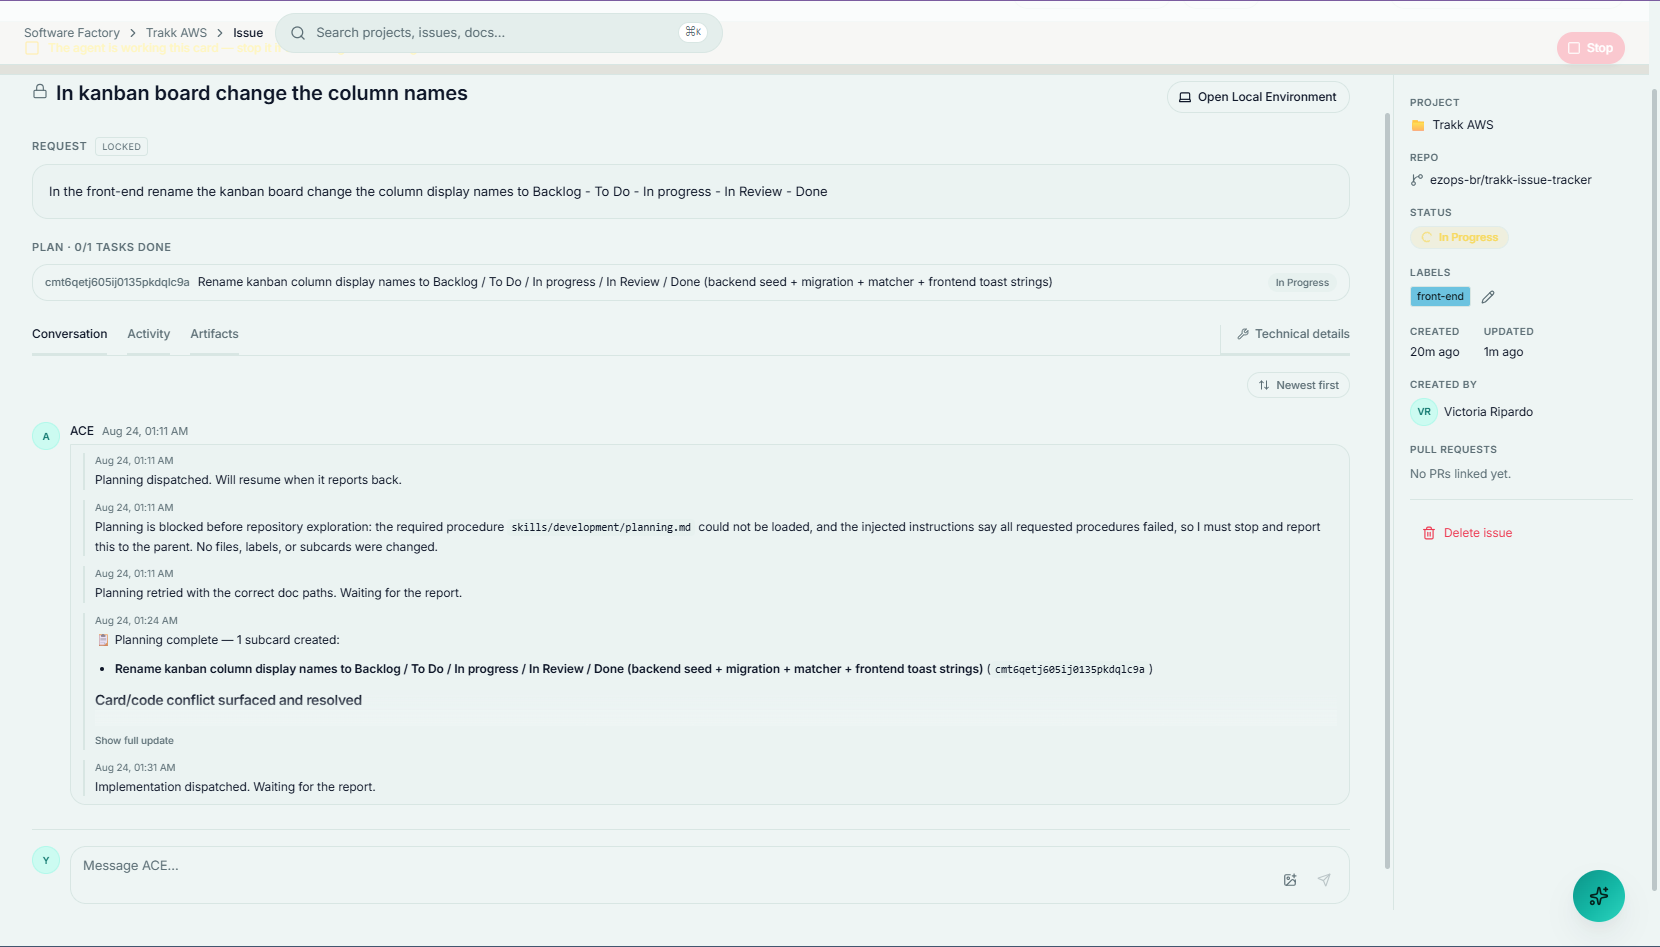The height and width of the screenshot is (947, 1660).
Task: Expand Technical details panel
Action: pyautogui.click(x=1293, y=334)
